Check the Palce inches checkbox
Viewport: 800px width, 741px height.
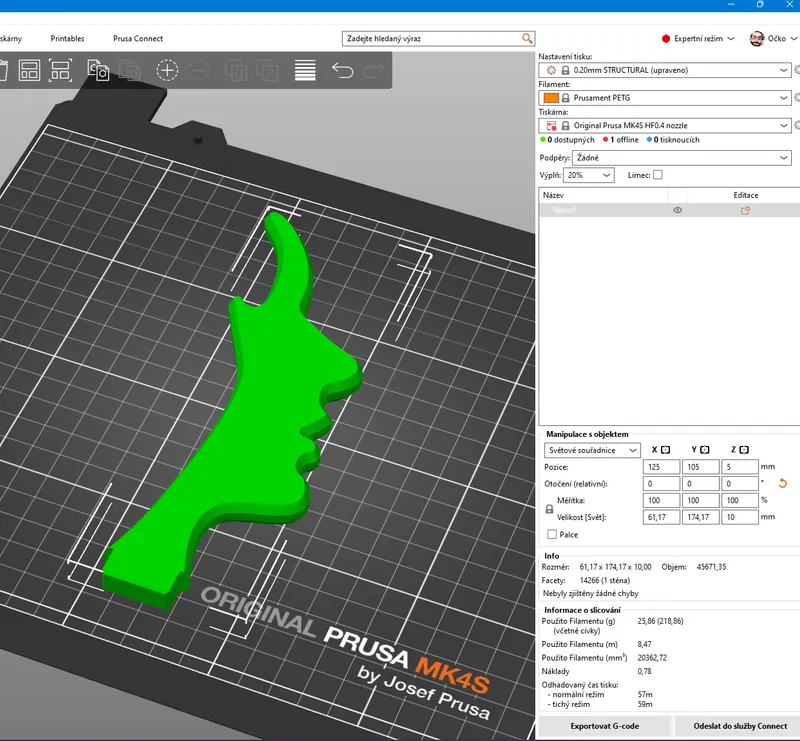pos(552,534)
